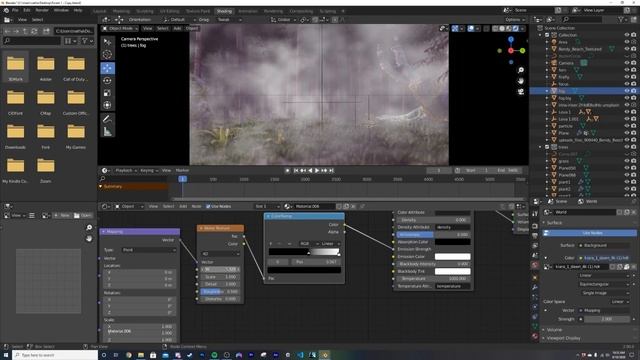The height and width of the screenshot is (360, 640).
Task: Open Spotify icon in Windows taskbar
Action: [214, 355]
